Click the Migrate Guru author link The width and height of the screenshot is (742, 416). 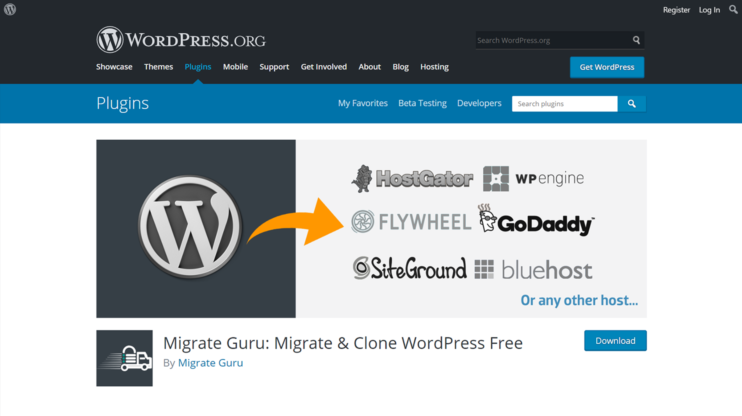[x=211, y=363]
